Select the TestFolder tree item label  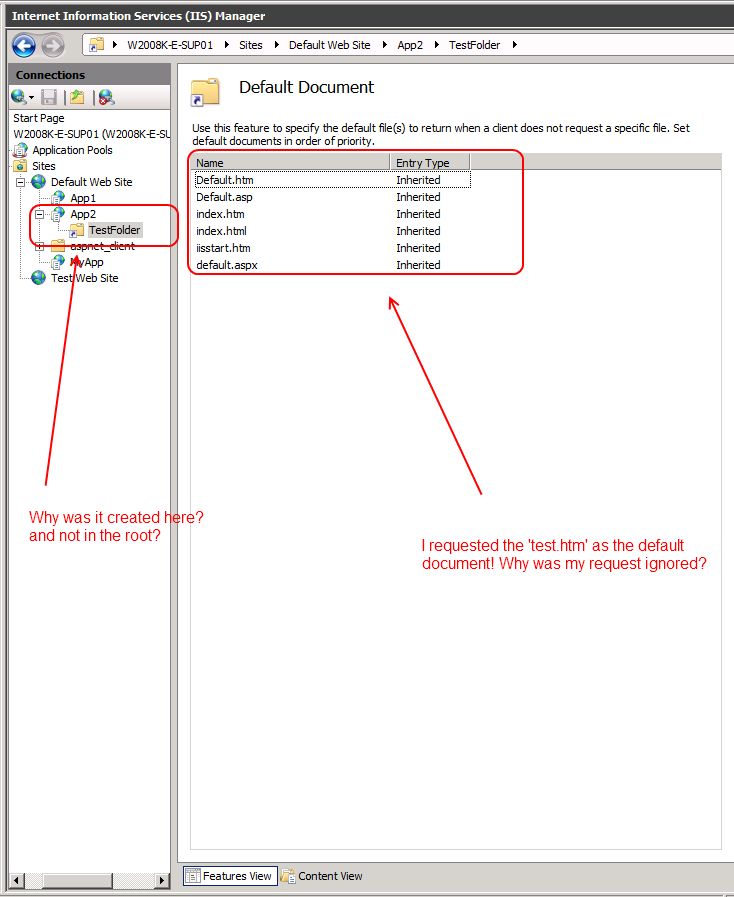pyautogui.click(x=114, y=230)
